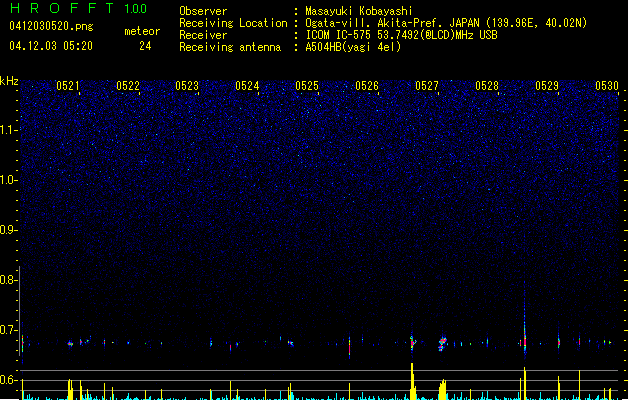Click the Observer field label
This screenshot has width=629, height=400.
pos(203,11)
